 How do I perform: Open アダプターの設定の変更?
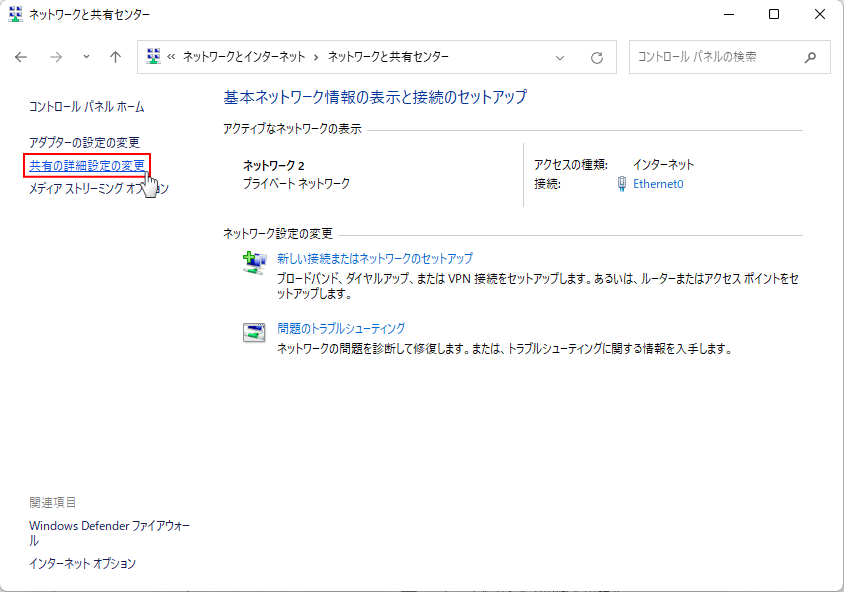tap(84, 142)
